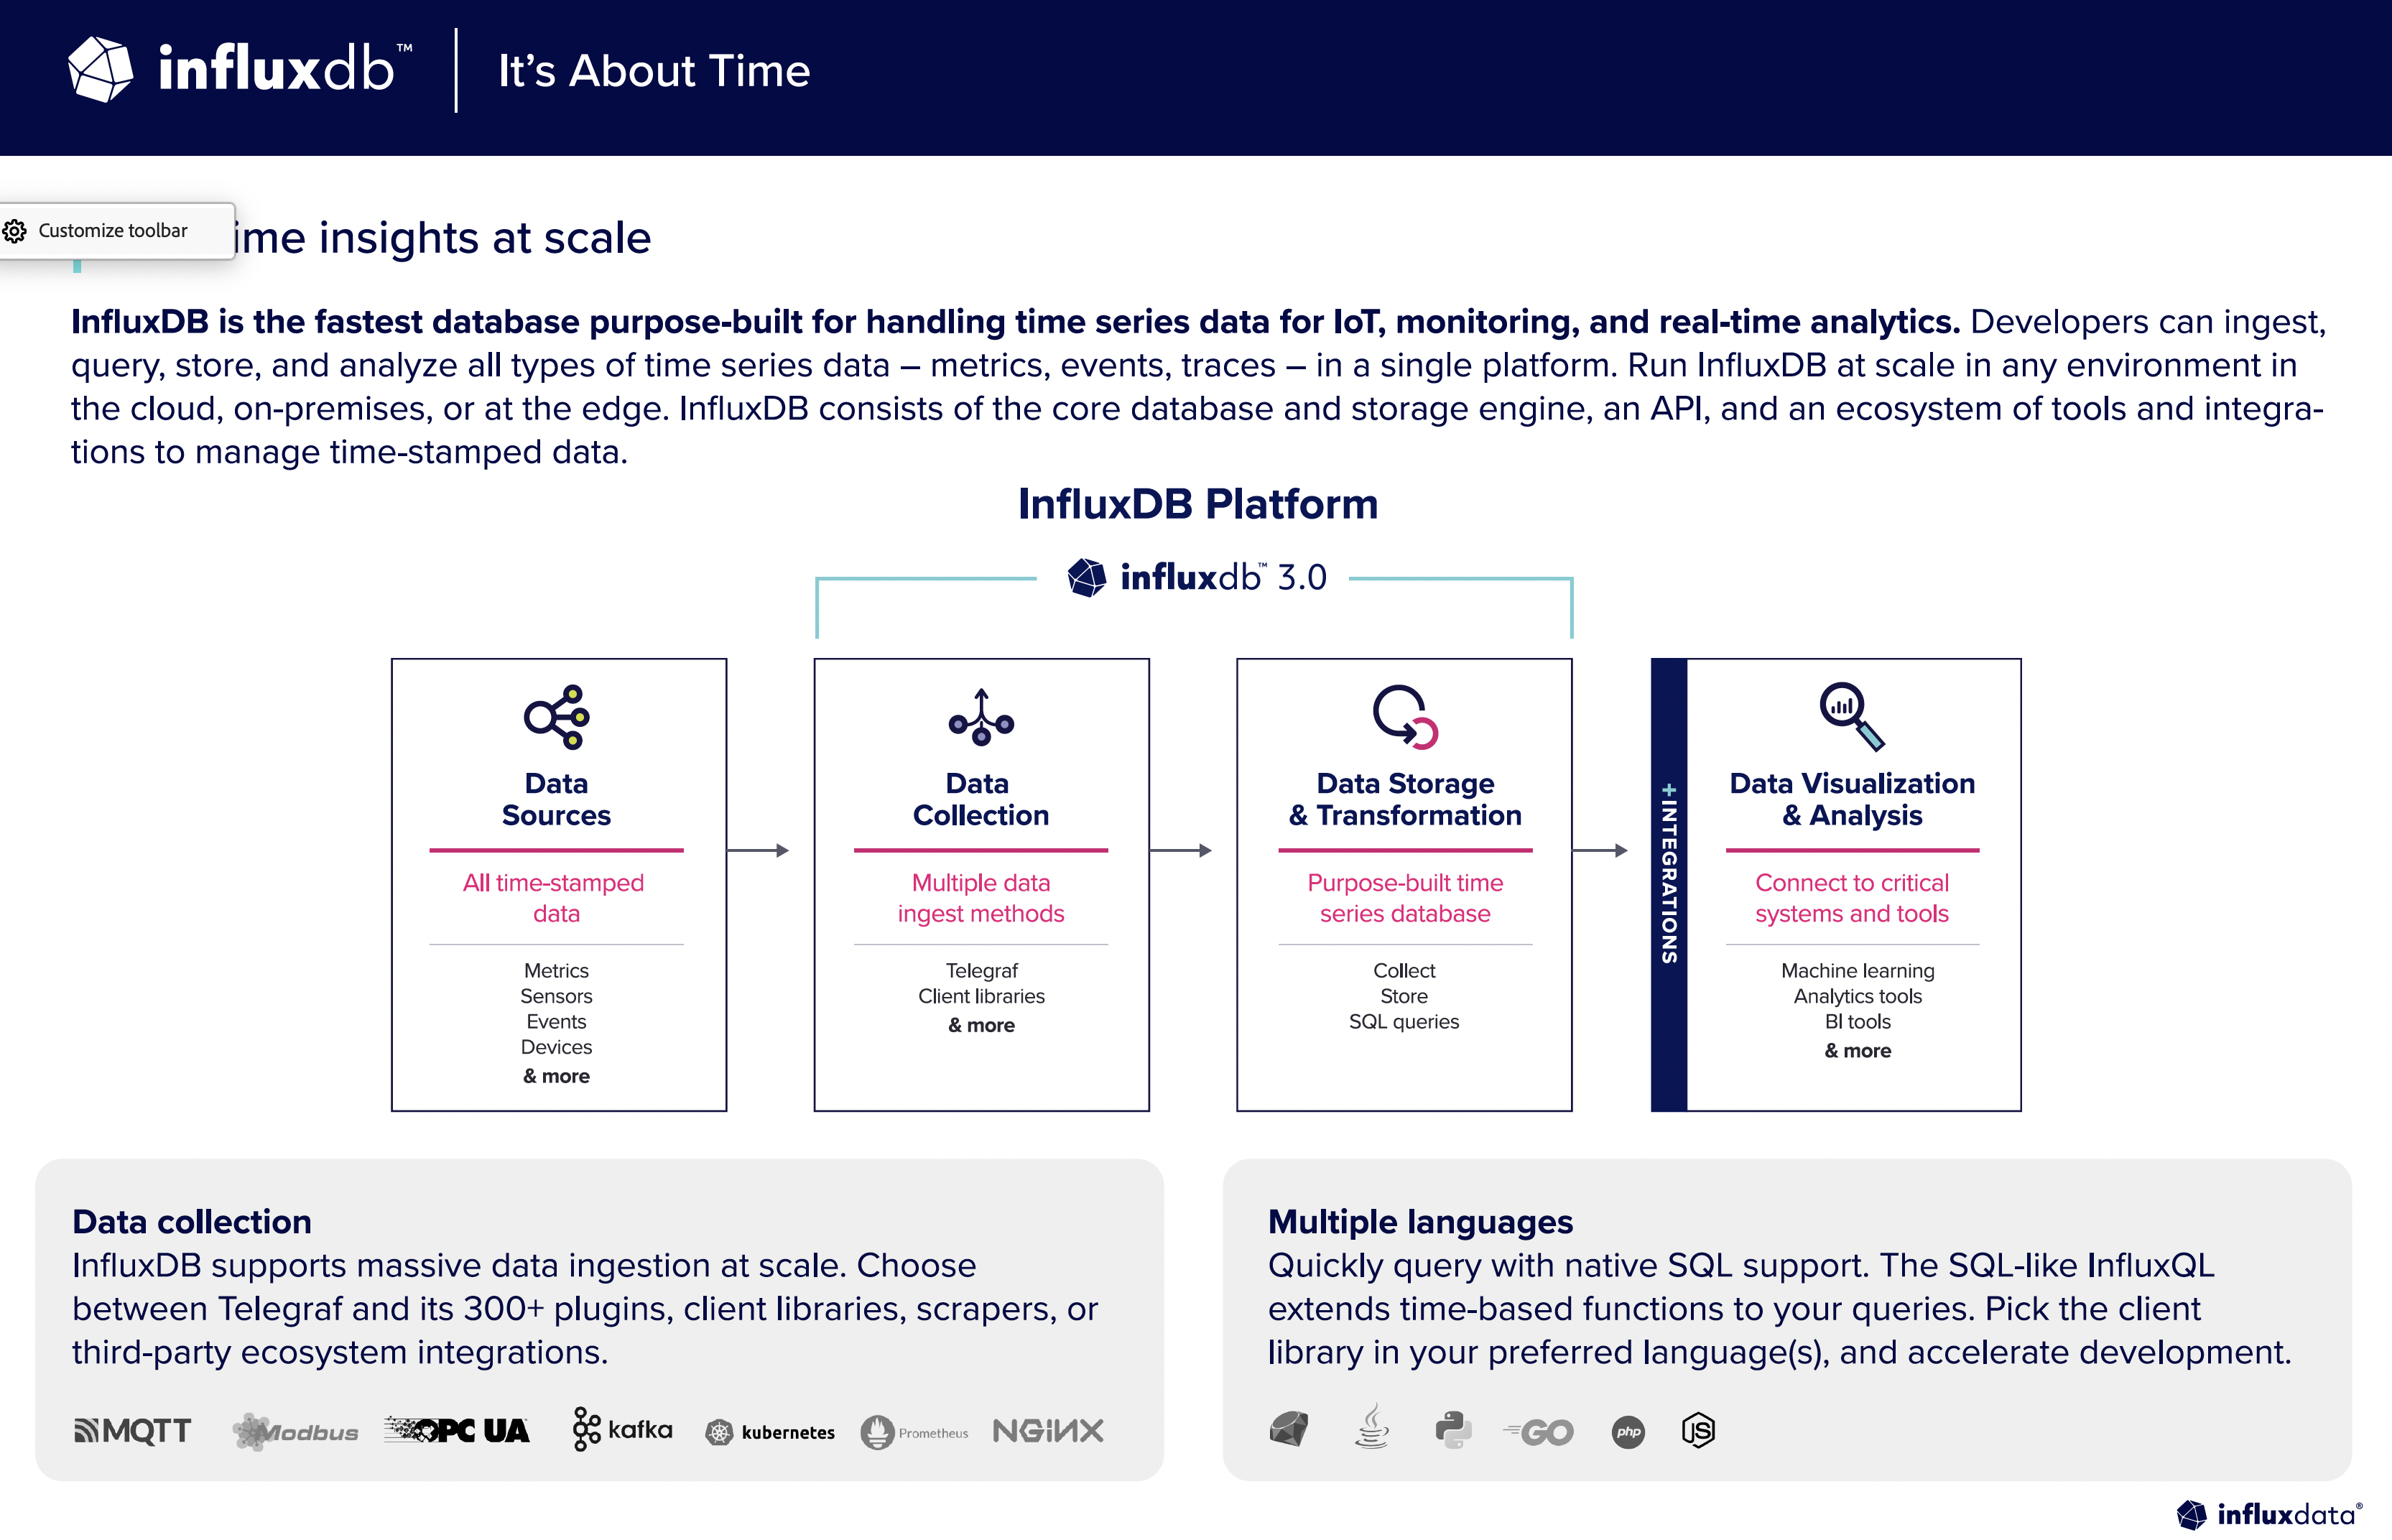
Task: Click "Machine learning" in the Visualization box
Action: coord(1857,970)
